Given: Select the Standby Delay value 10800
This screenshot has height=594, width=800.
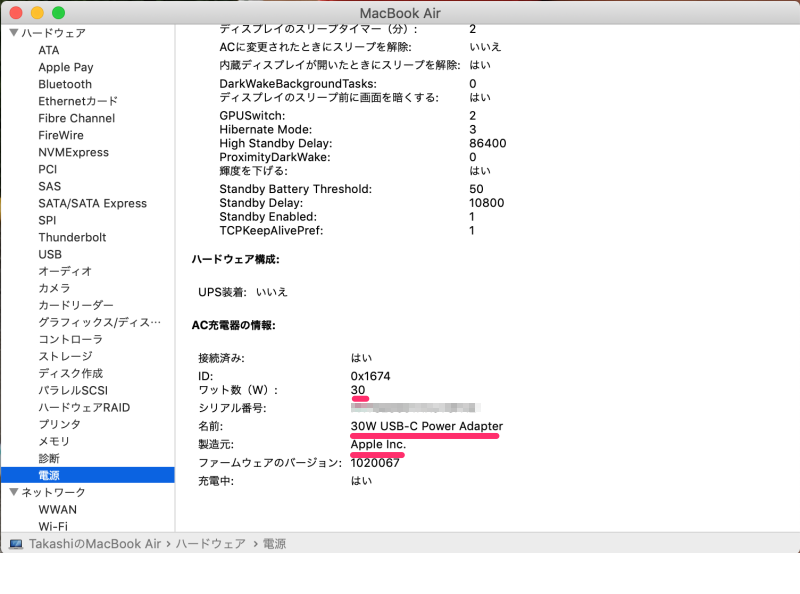Looking at the screenshot, I should point(487,203).
